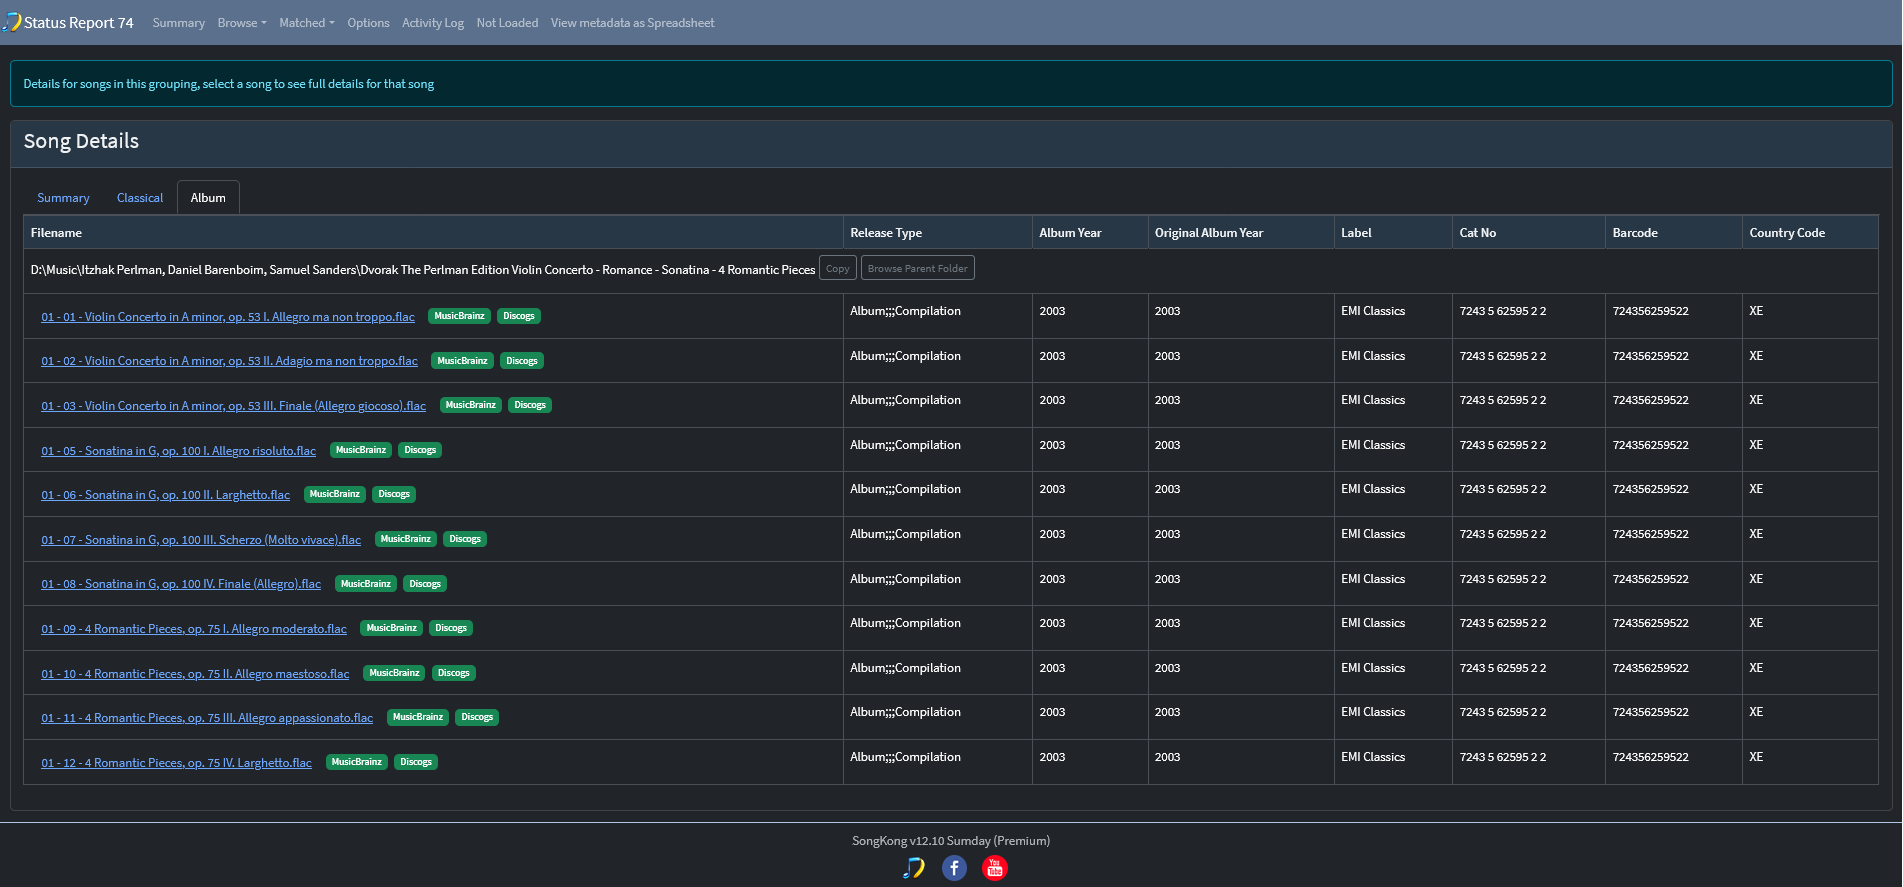The height and width of the screenshot is (887, 1903).
Task: Open the YouTube icon in footer
Action: coord(995,868)
